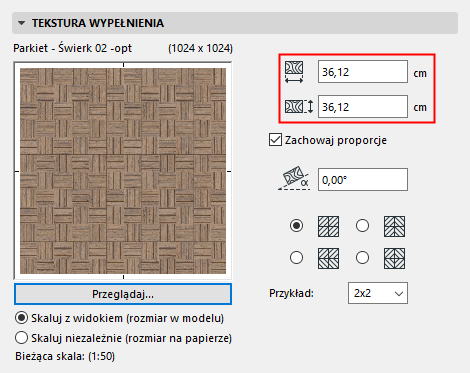
Task: Click the texture name Parkiet - Świerk 02 -opt
Action: coord(73,48)
